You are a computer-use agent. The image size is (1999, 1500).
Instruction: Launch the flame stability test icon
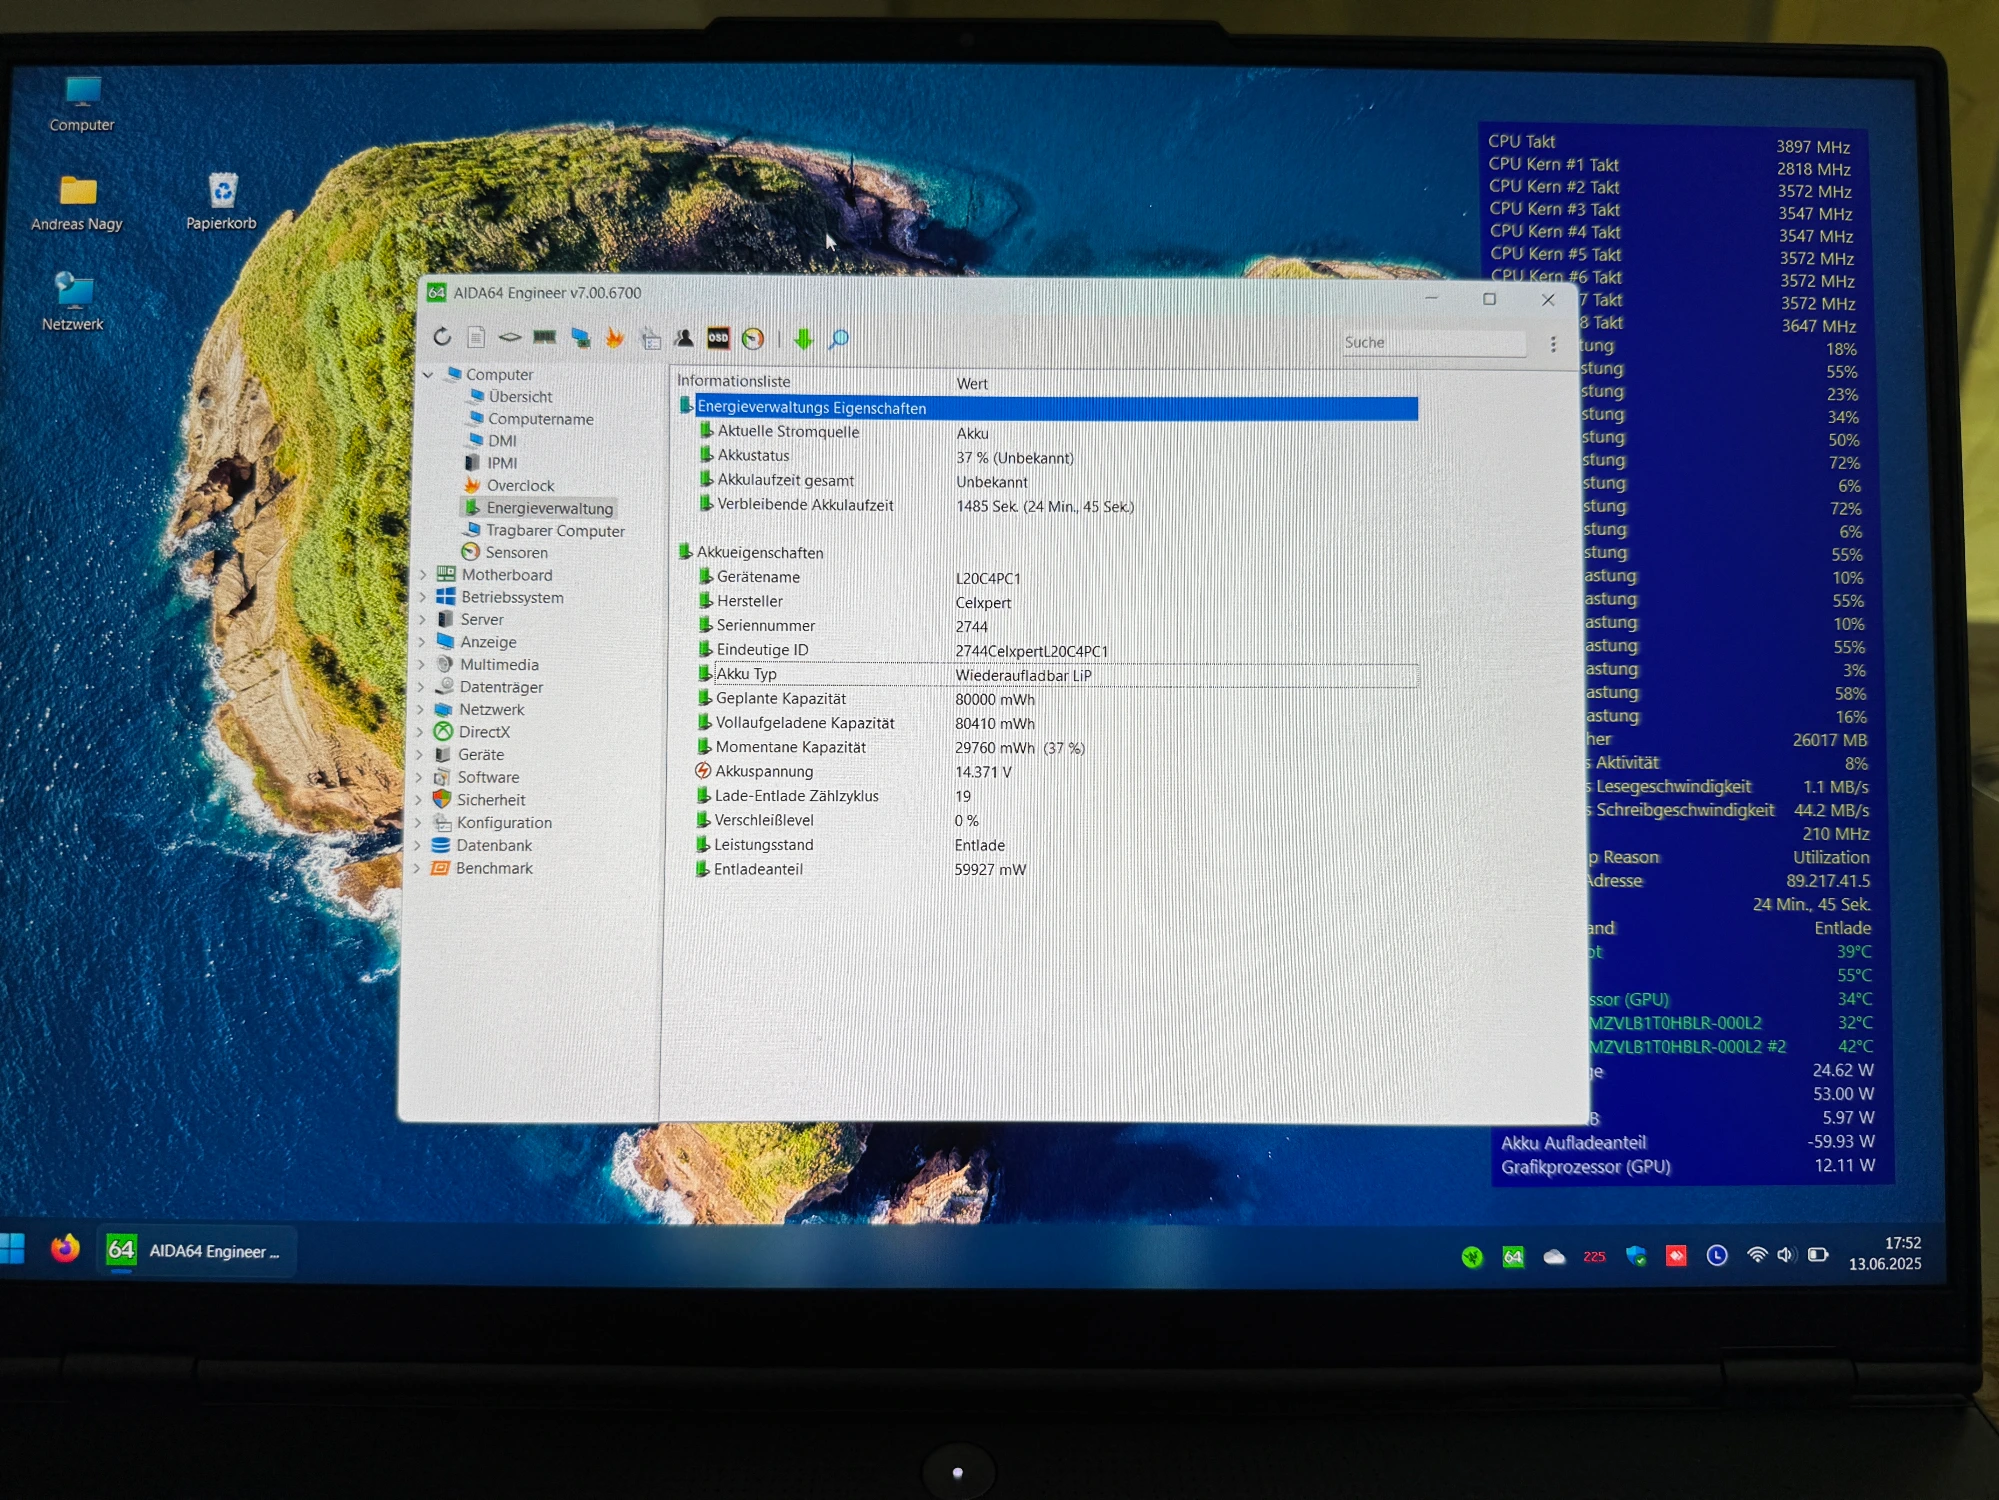click(614, 338)
